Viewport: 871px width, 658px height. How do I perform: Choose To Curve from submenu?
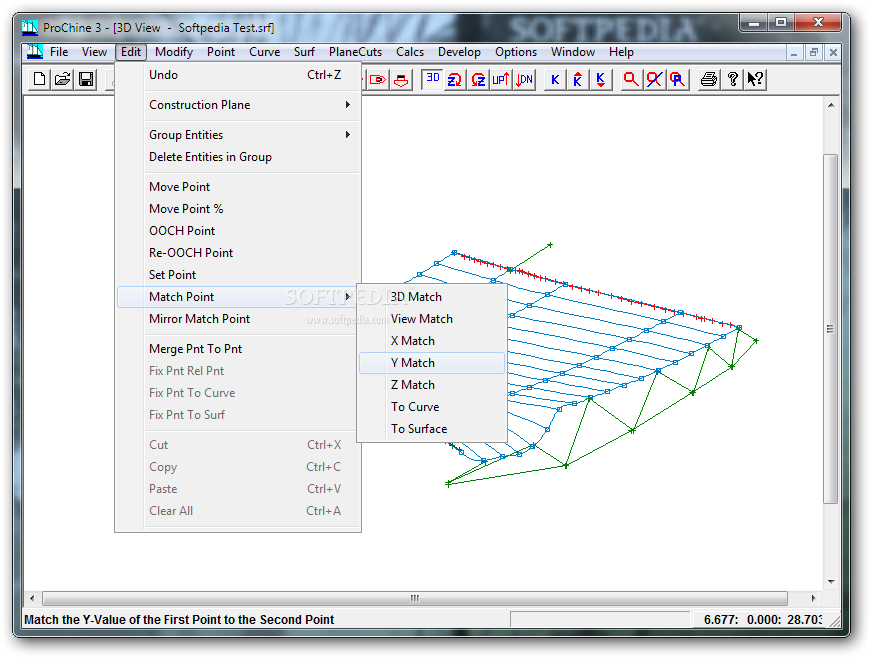(432, 407)
